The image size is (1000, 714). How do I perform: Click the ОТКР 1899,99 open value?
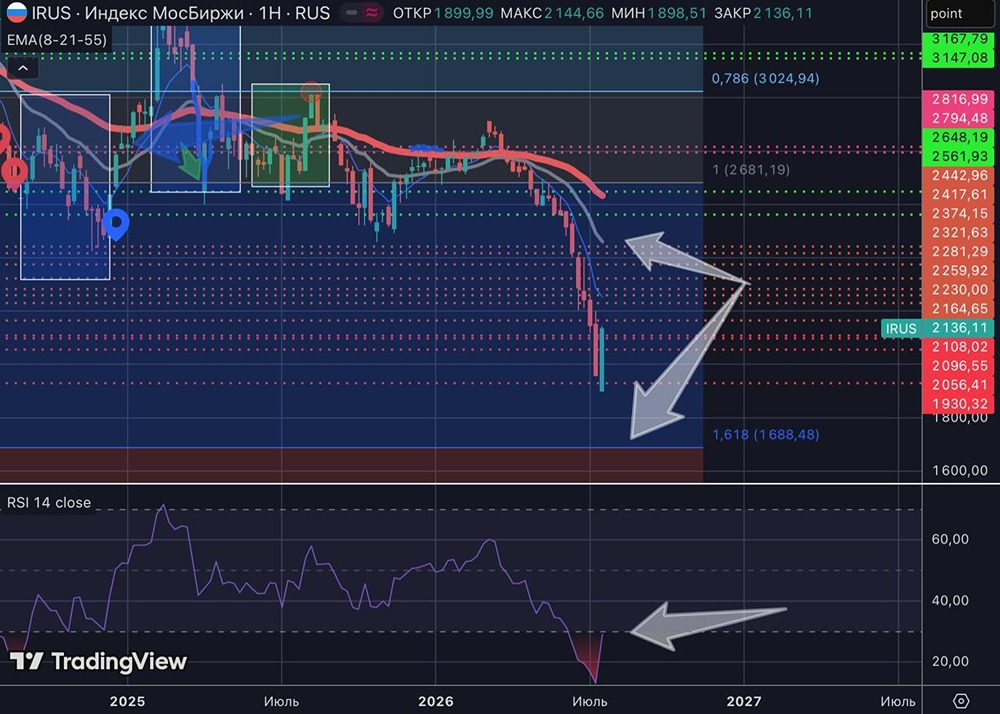(443, 13)
